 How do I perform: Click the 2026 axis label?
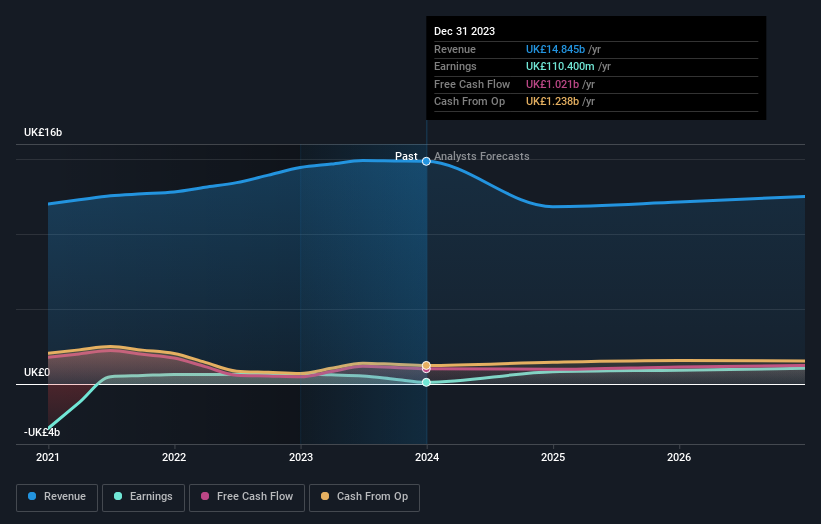point(679,457)
